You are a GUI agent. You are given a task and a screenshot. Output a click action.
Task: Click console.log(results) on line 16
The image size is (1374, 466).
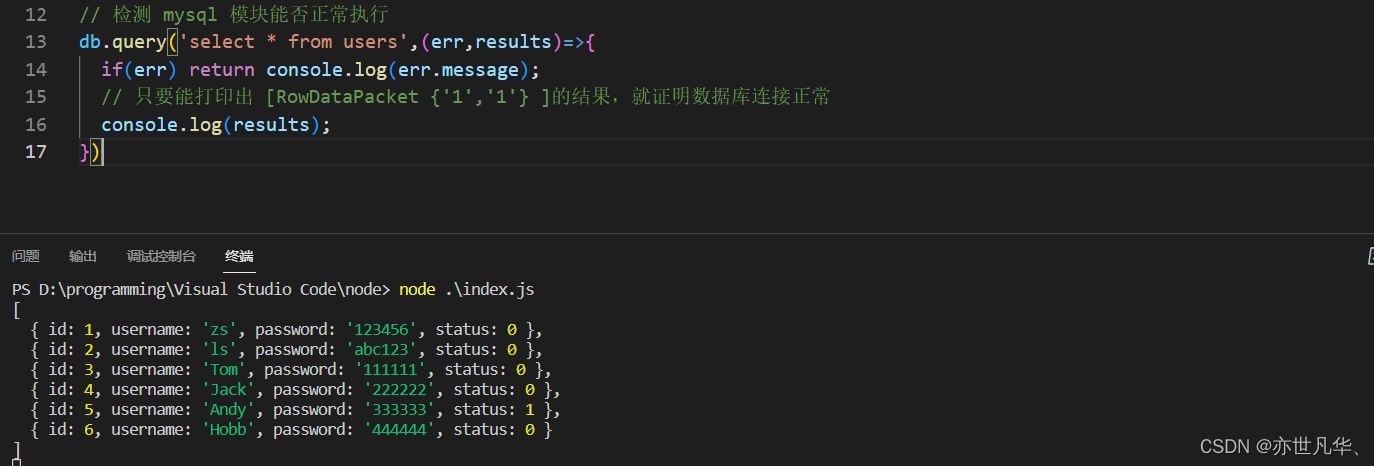[215, 125]
